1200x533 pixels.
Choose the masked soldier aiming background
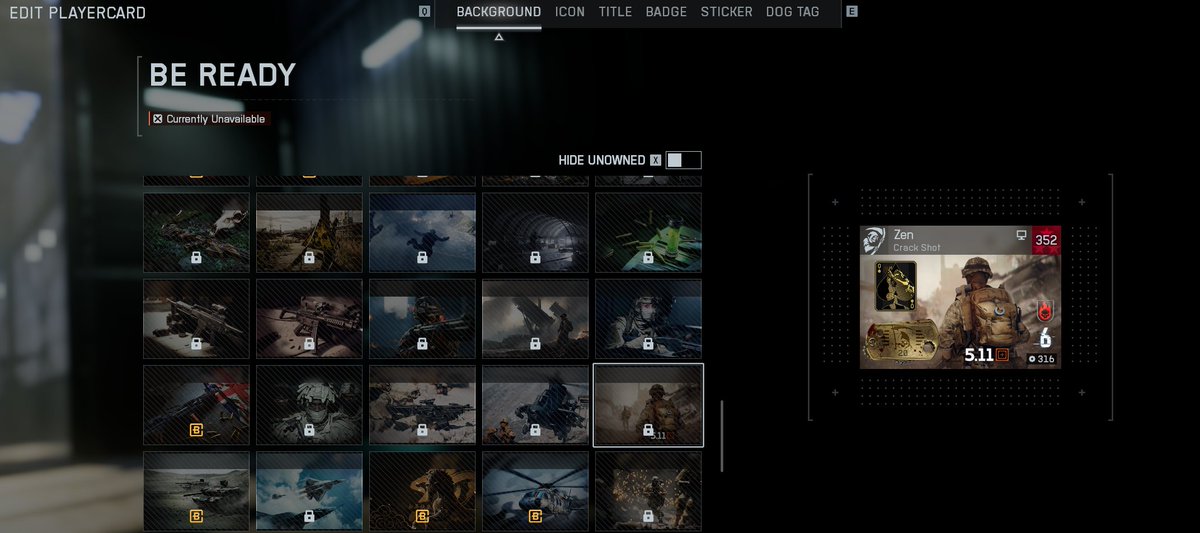pyautogui.click(x=648, y=319)
